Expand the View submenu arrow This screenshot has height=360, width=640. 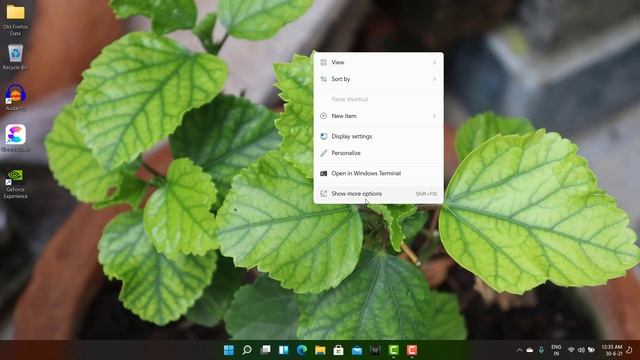pyautogui.click(x=434, y=62)
